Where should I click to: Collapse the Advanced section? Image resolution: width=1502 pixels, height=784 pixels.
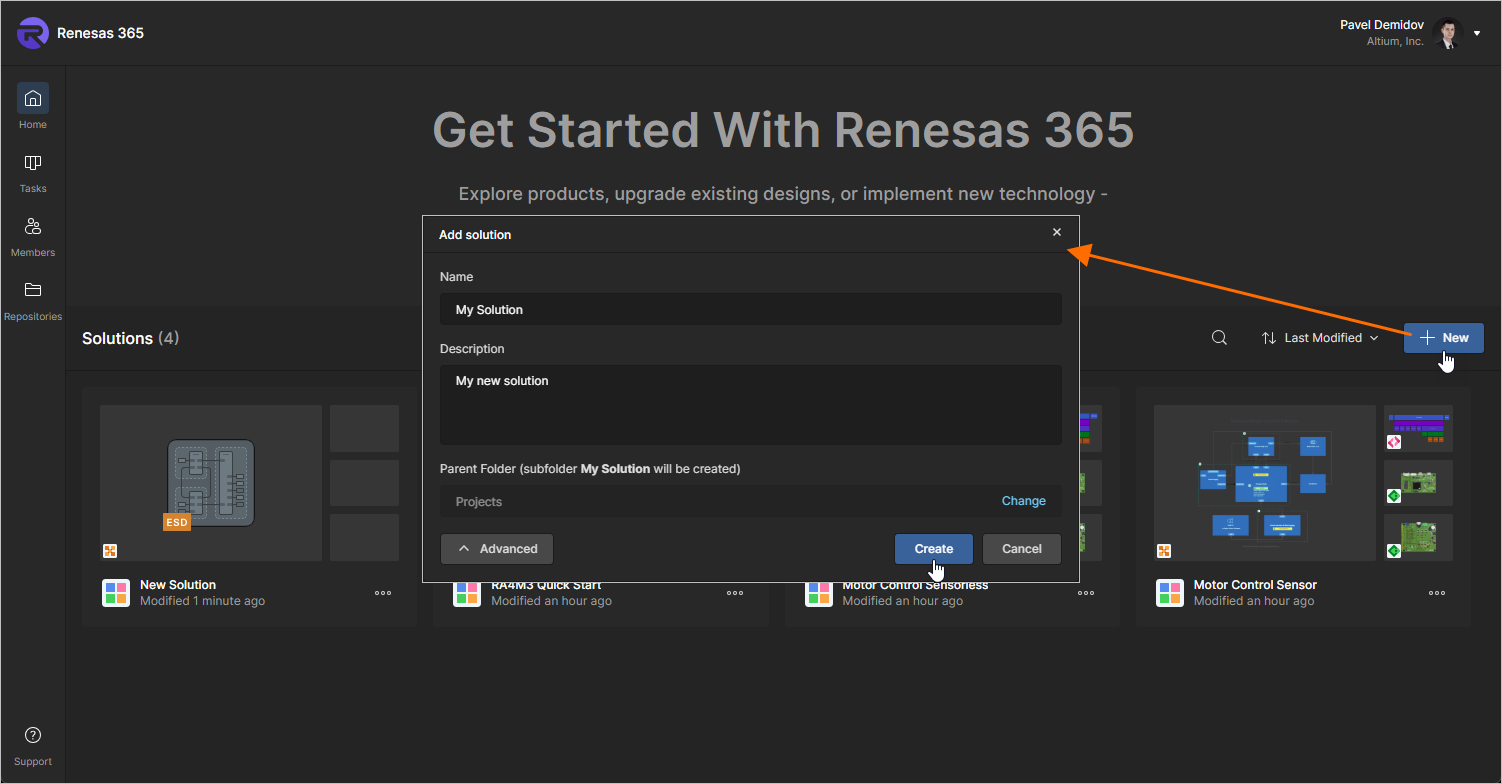pyautogui.click(x=497, y=549)
